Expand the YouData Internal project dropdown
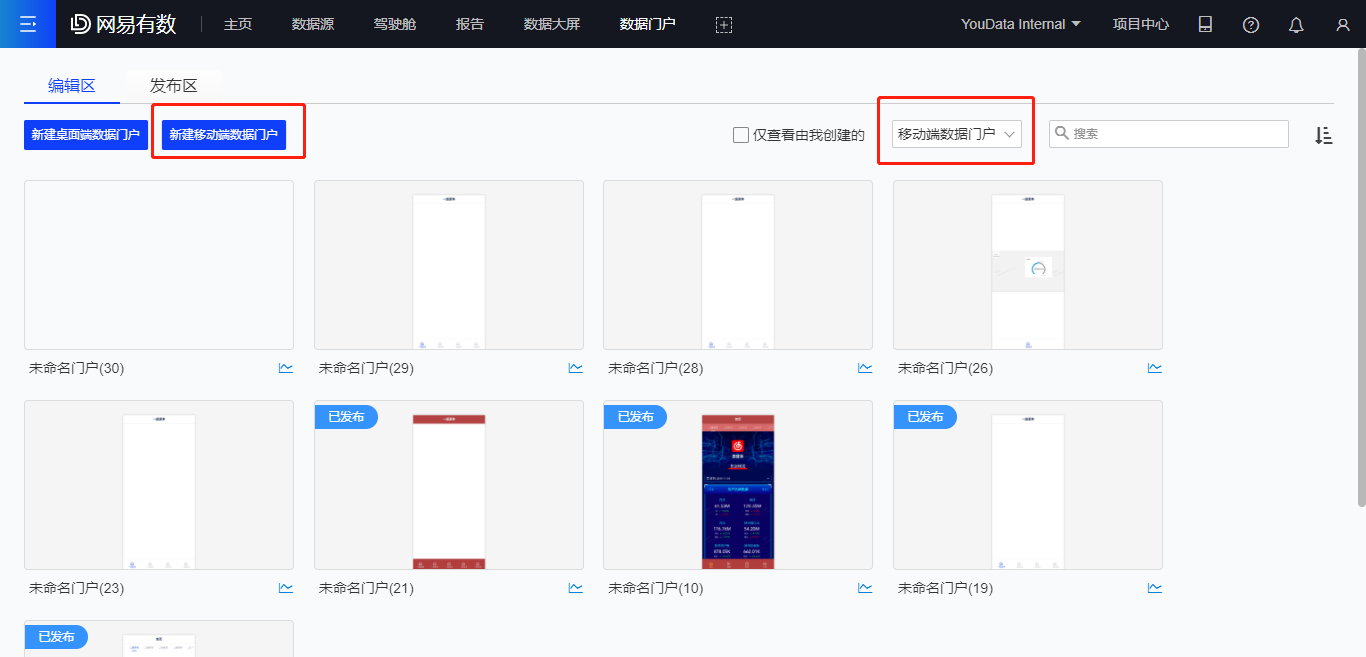This screenshot has height=657, width=1366. click(1021, 24)
